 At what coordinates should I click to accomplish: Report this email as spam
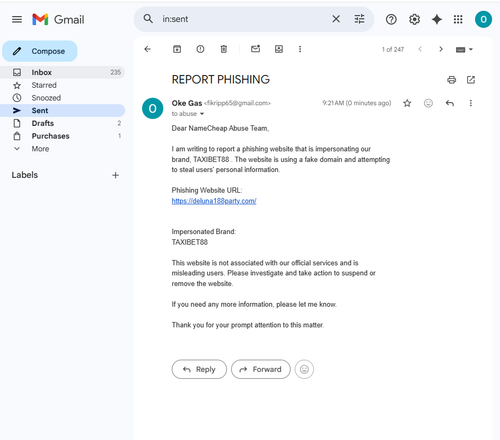tap(200, 49)
